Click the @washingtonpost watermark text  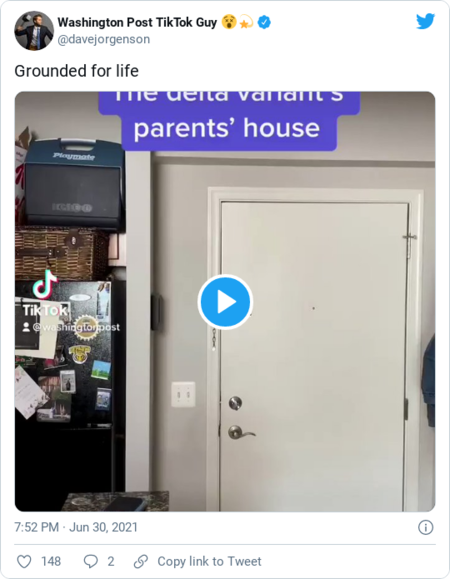point(71,327)
